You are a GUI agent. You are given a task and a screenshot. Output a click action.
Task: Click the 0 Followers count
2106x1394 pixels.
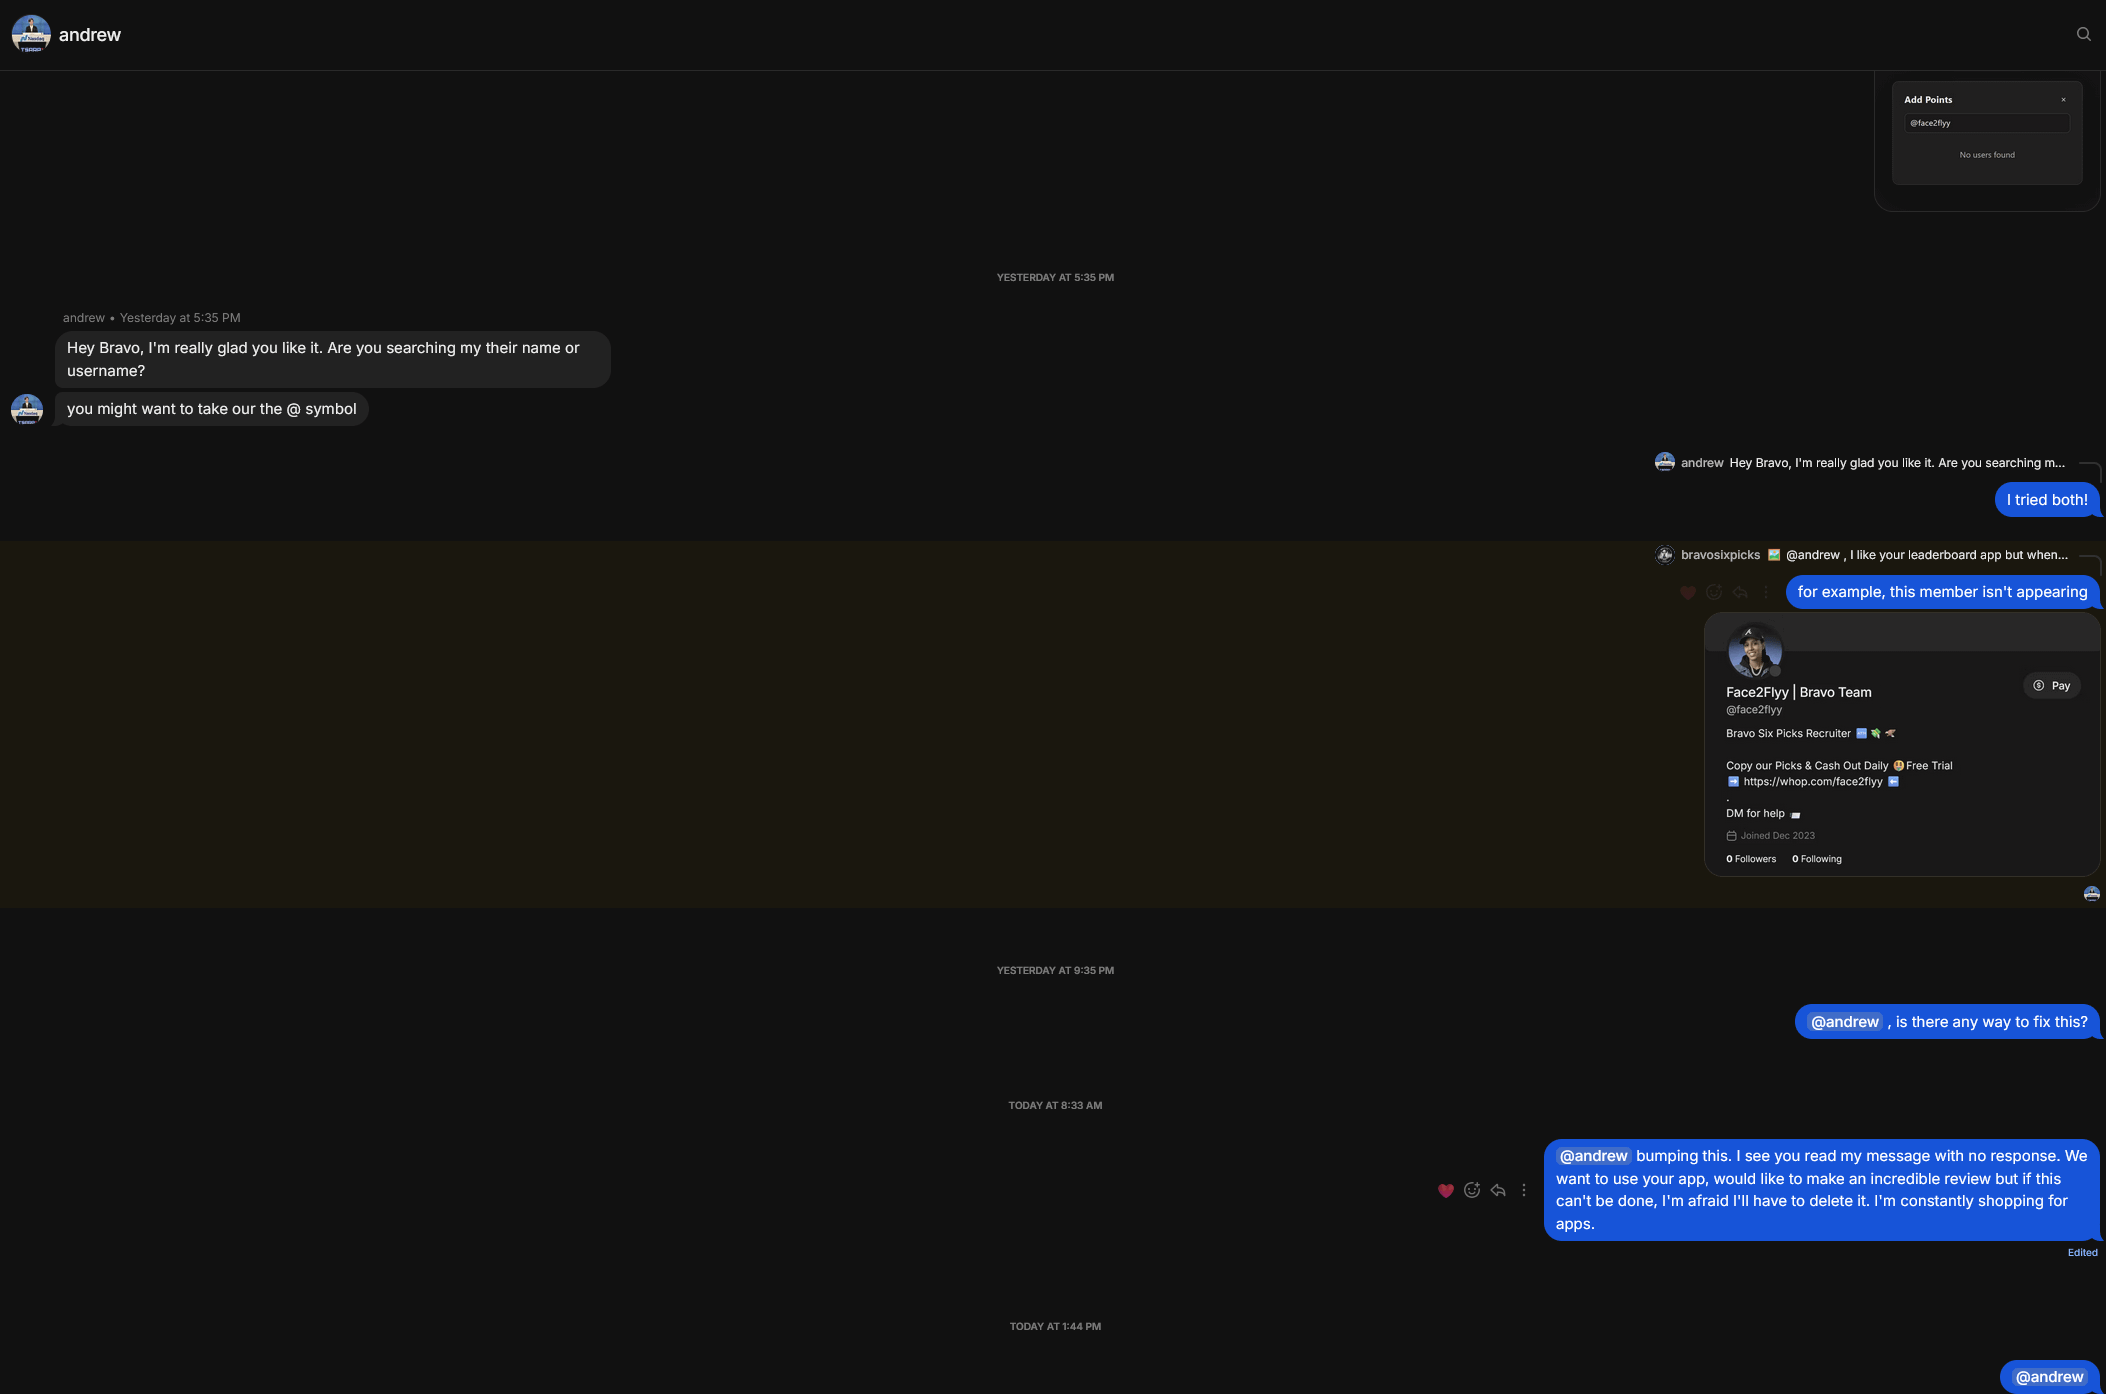click(1751, 859)
